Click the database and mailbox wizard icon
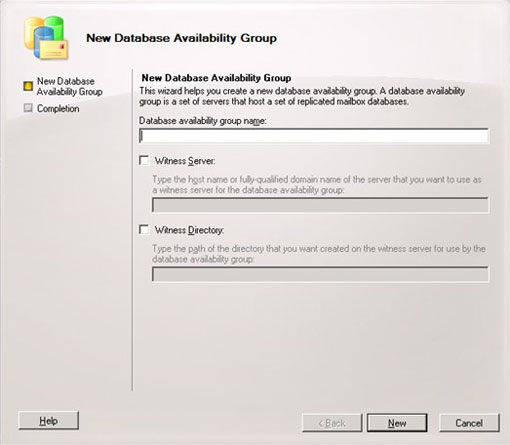Screen dimensions: 510x445 pyautogui.click(x=46, y=38)
